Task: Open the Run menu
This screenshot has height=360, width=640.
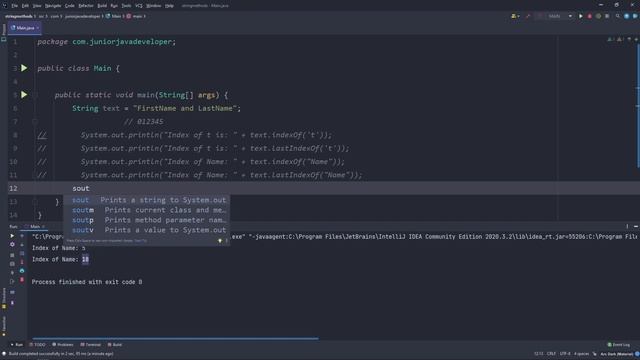Action: click(x=114, y=6)
